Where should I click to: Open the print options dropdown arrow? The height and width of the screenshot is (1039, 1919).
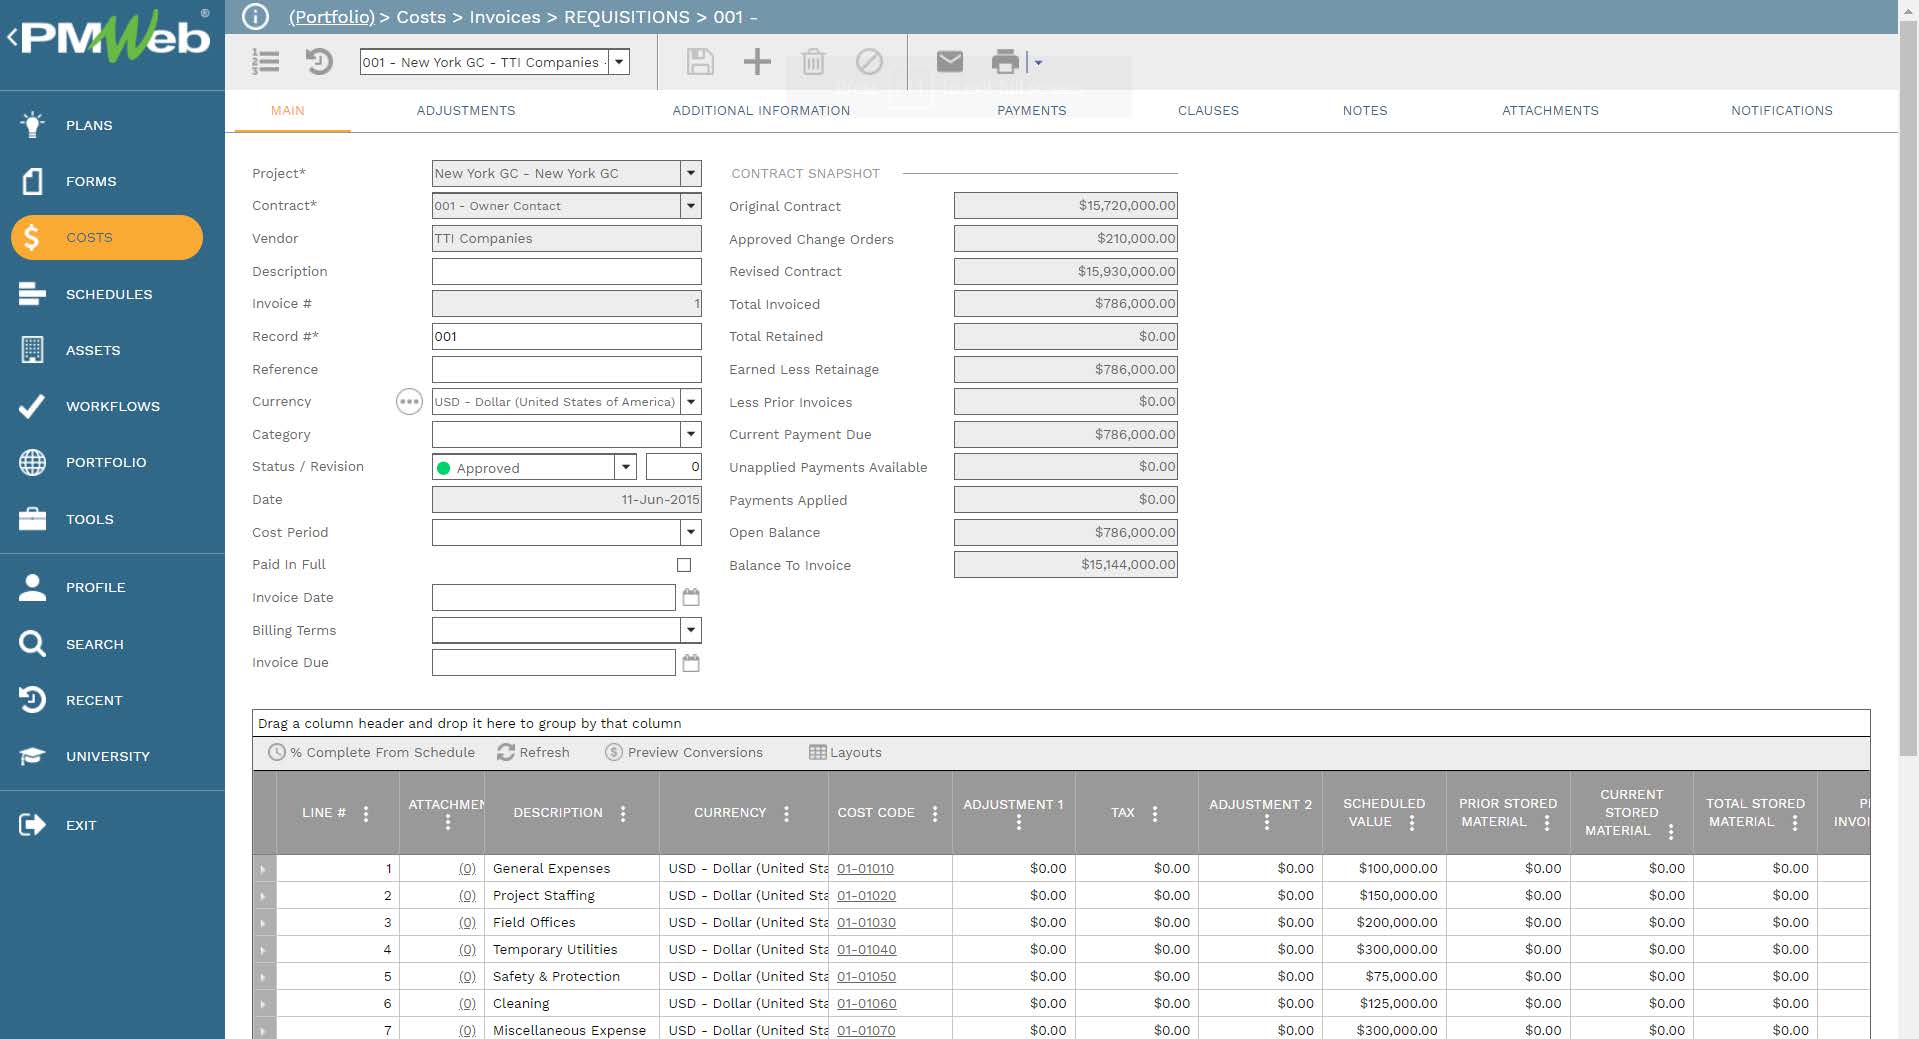[1038, 62]
